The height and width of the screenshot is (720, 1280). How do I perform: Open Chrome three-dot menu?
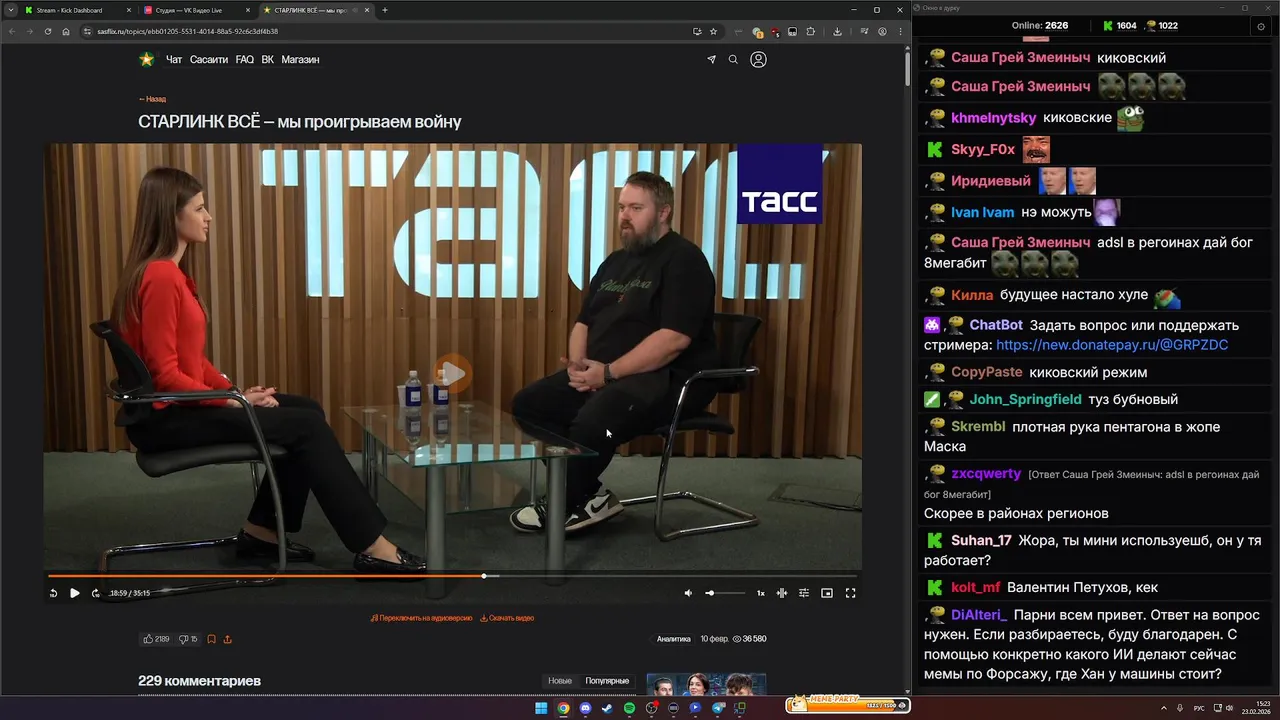click(899, 31)
